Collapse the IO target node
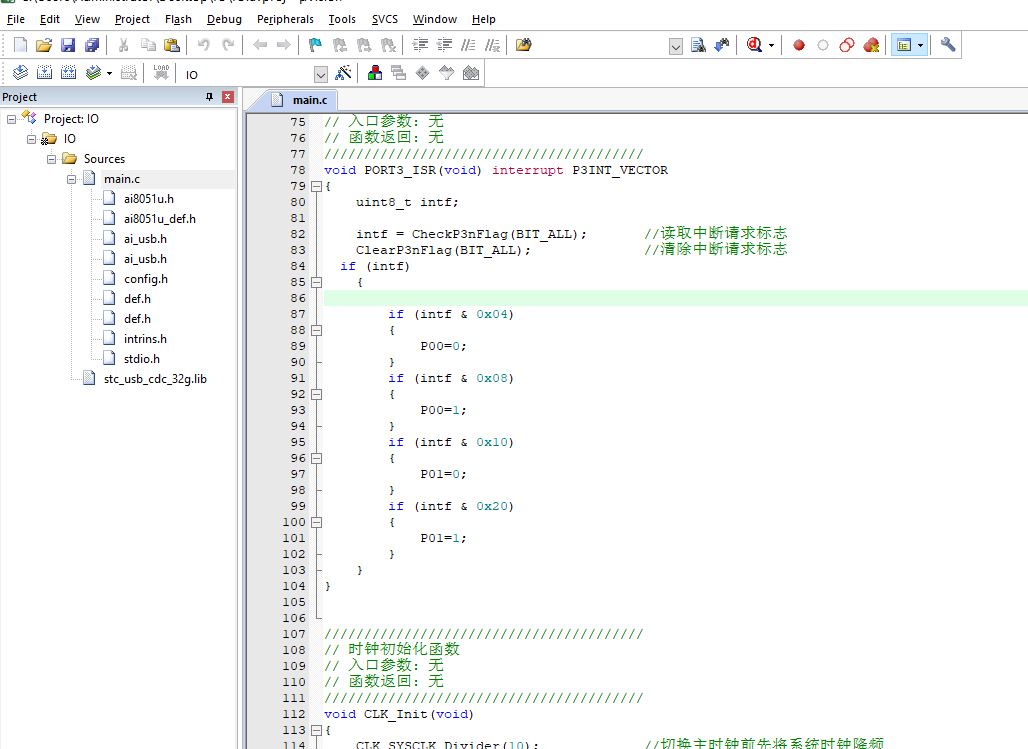Viewport: 1028px width, 749px height. (31, 139)
